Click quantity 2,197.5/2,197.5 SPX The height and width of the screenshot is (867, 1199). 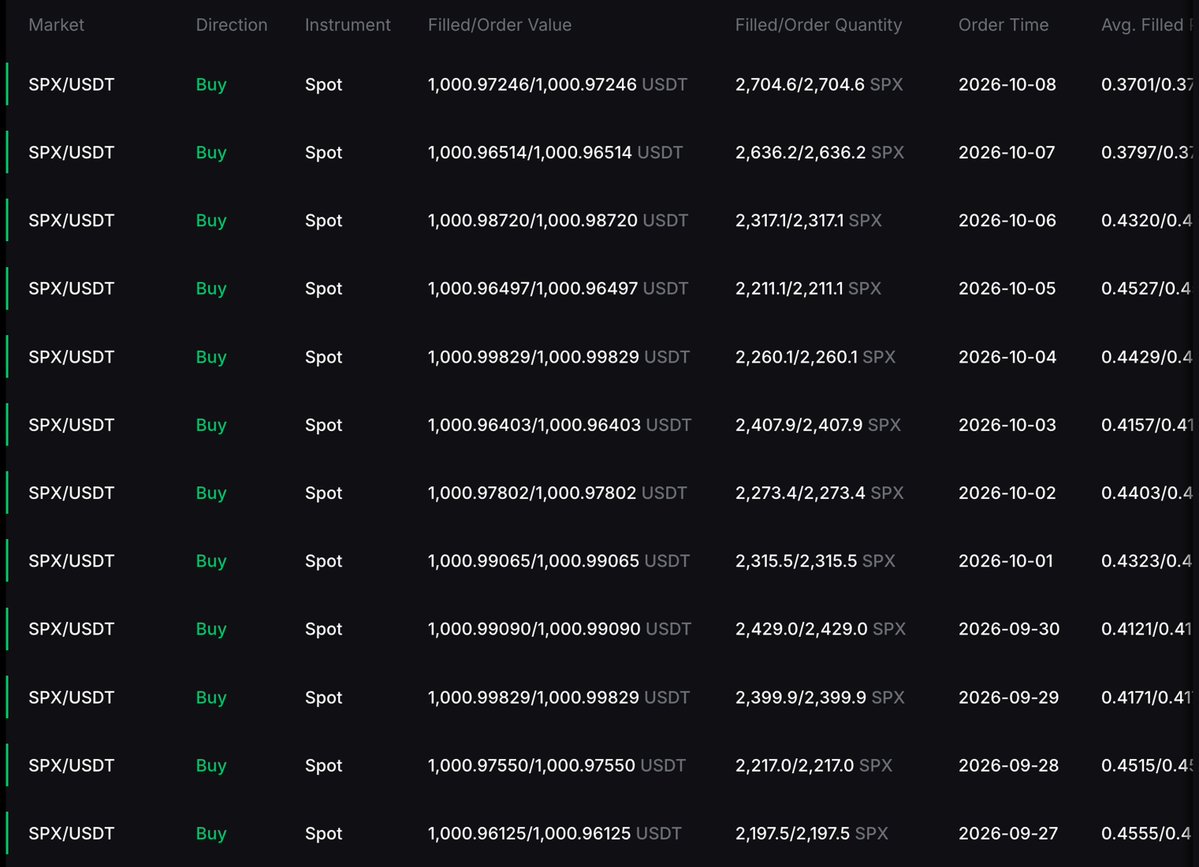[811, 834]
